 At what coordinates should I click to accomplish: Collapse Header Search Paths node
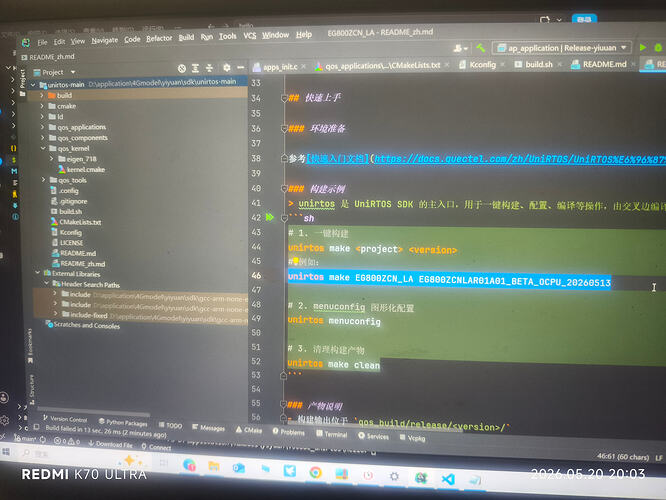(47, 283)
